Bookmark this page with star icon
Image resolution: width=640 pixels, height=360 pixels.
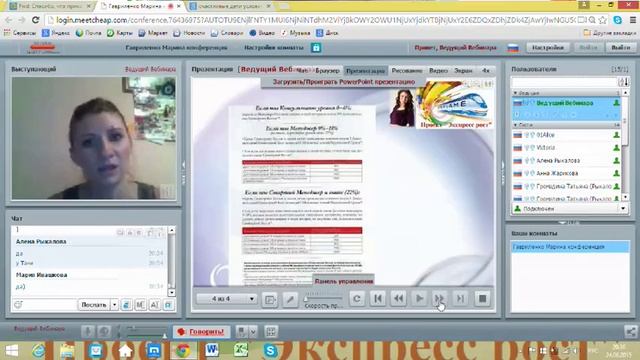pos(603,20)
